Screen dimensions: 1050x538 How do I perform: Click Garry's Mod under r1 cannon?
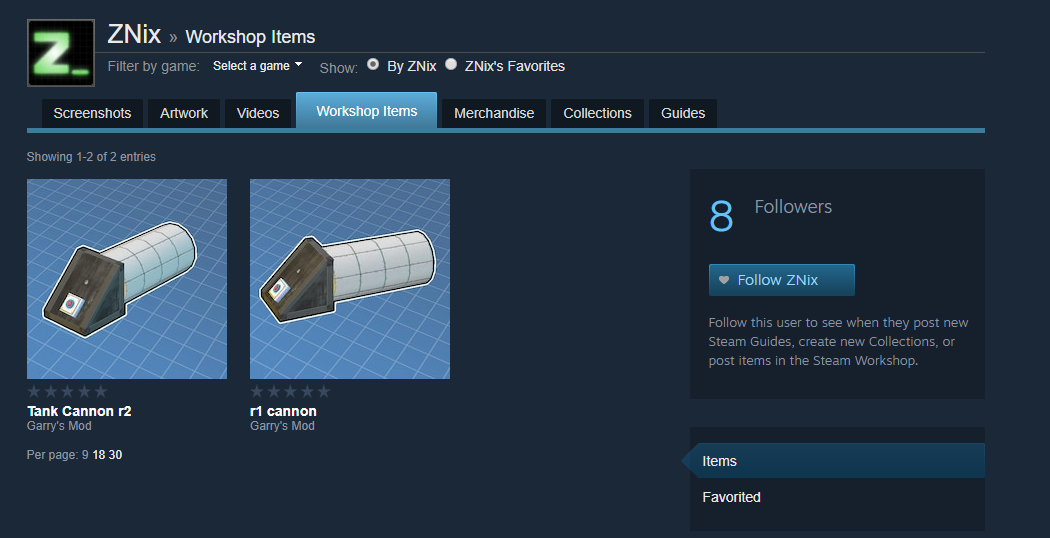(x=282, y=426)
